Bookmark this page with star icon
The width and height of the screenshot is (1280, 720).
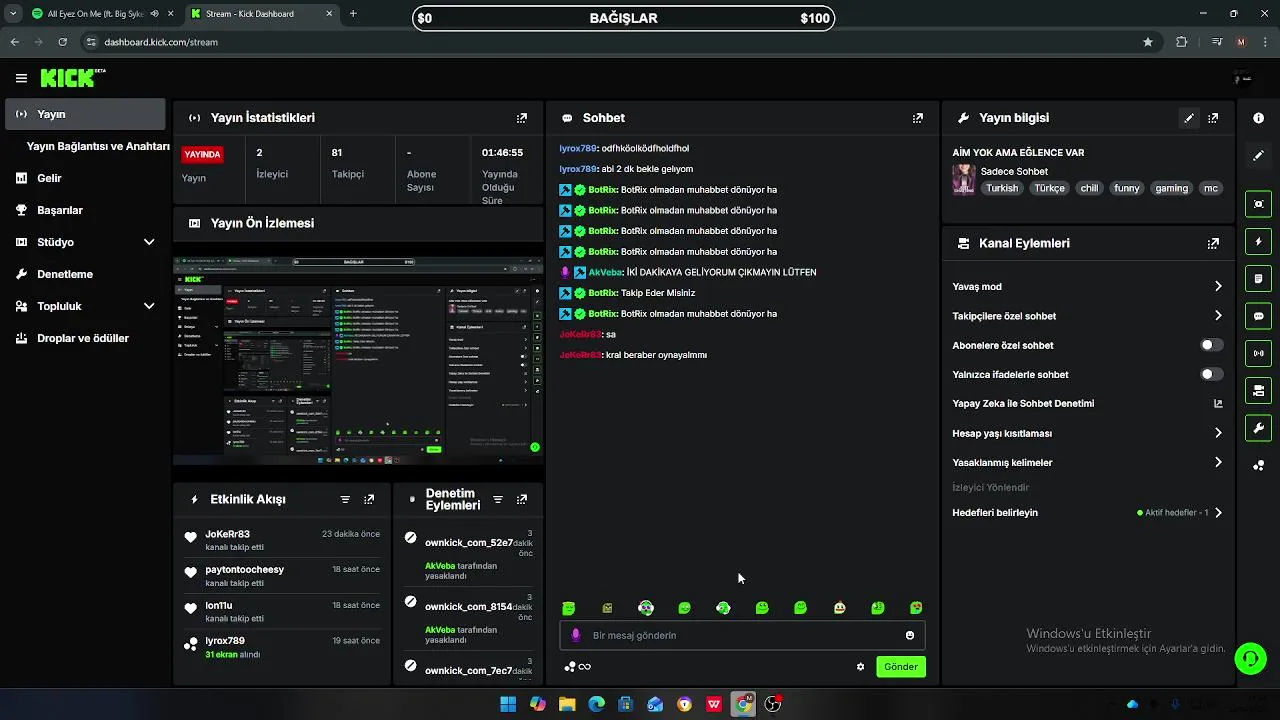[x=1148, y=42]
